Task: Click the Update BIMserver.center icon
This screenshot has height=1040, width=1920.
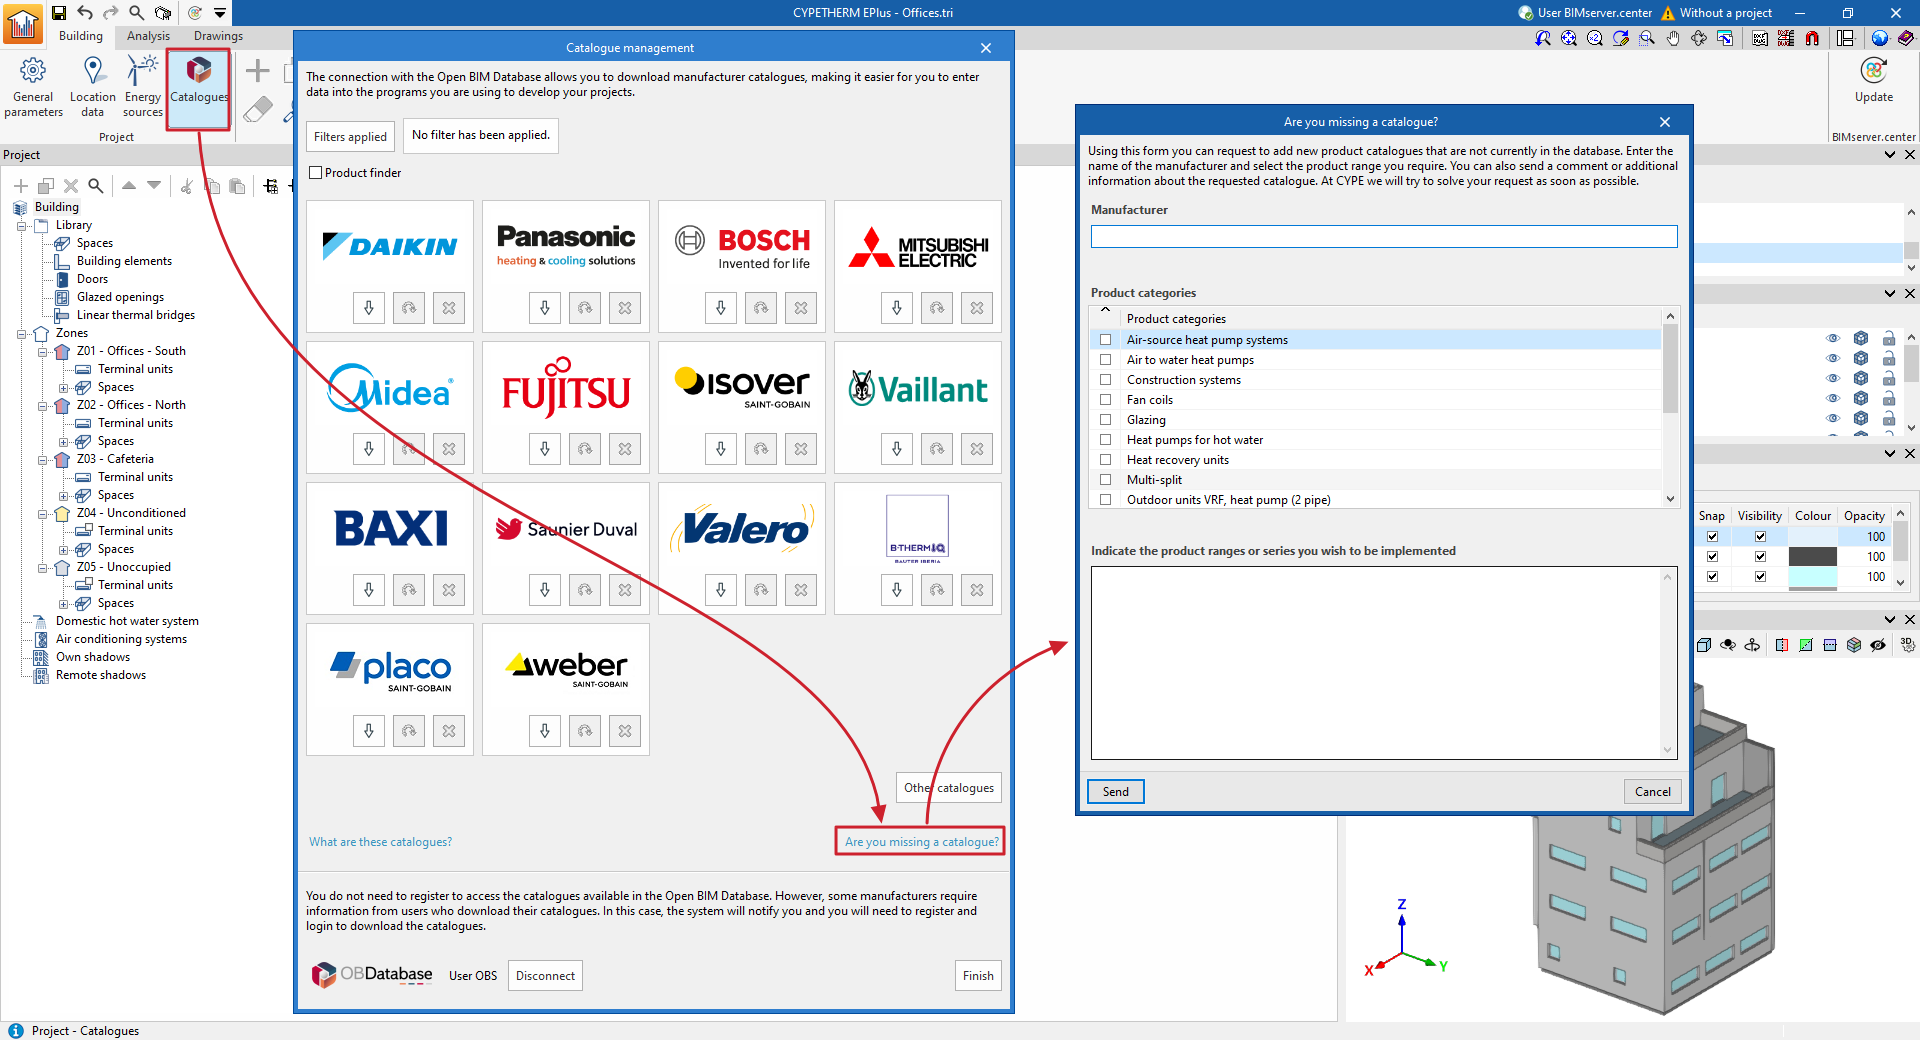Action: click(1873, 80)
